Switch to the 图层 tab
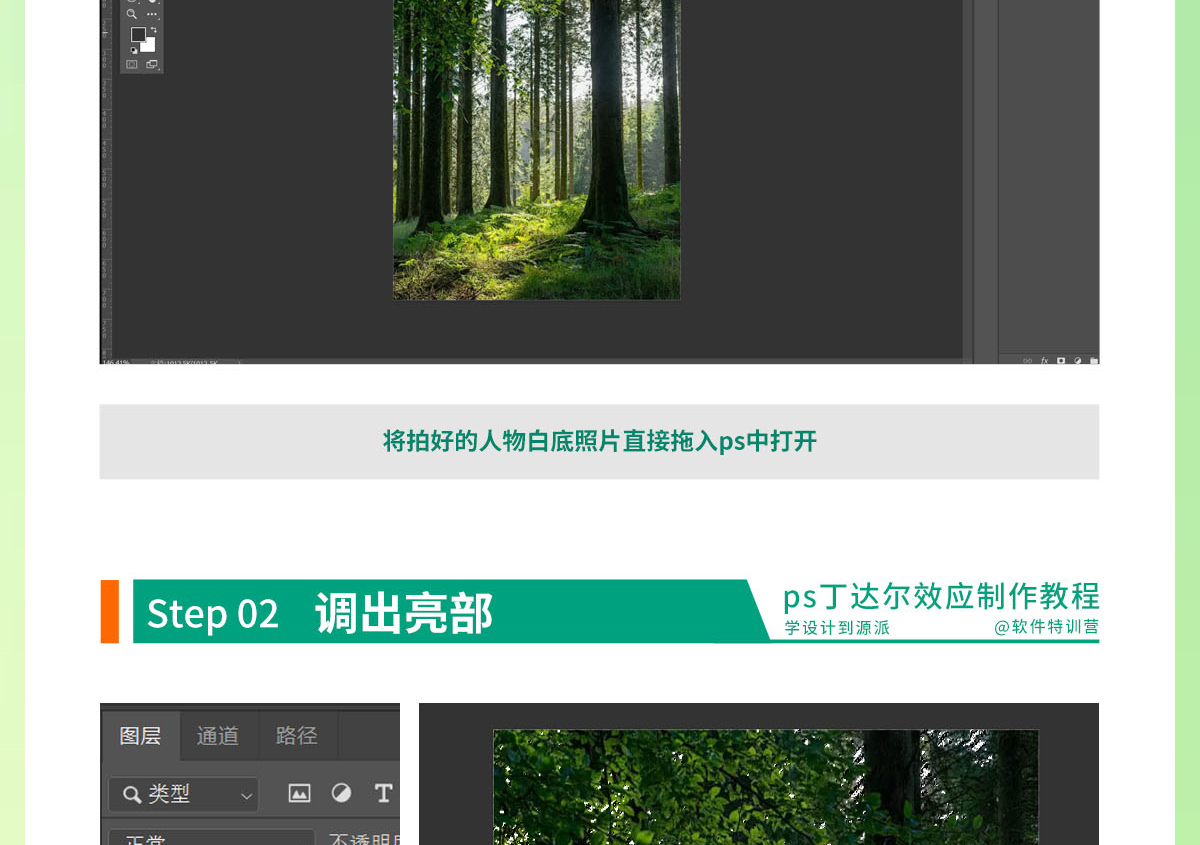The width and height of the screenshot is (1200, 845). click(140, 736)
